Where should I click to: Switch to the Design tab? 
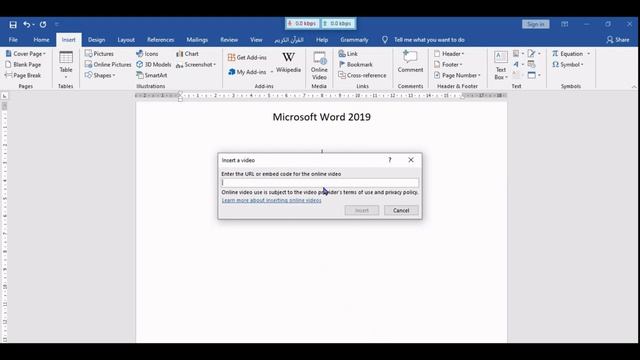click(x=96, y=40)
